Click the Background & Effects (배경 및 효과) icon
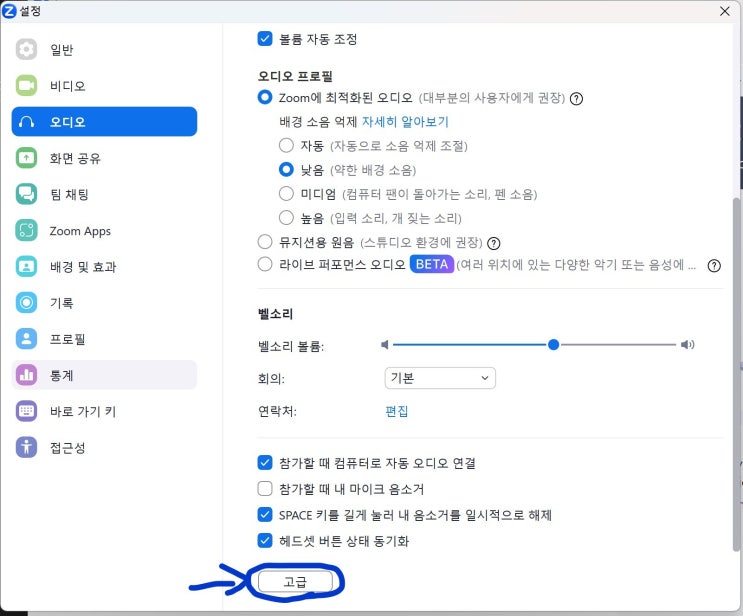 (26, 266)
